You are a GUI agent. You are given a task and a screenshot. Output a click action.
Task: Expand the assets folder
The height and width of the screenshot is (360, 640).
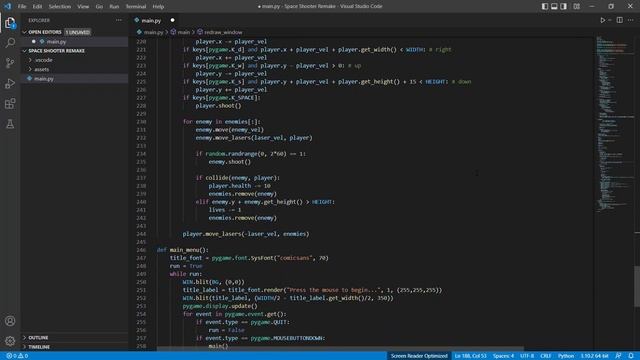point(42,69)
